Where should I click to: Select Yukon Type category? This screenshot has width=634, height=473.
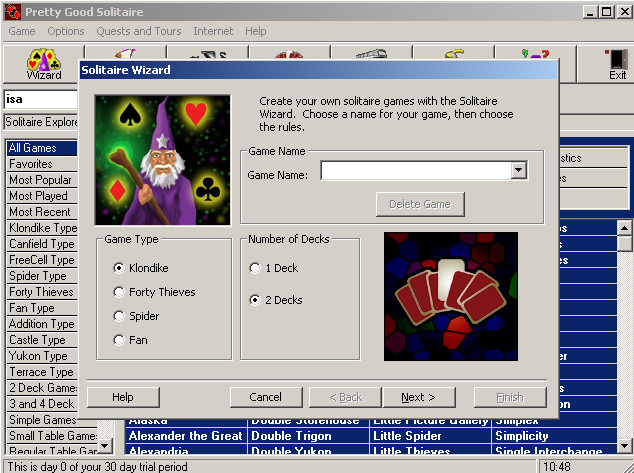(42, 356)
